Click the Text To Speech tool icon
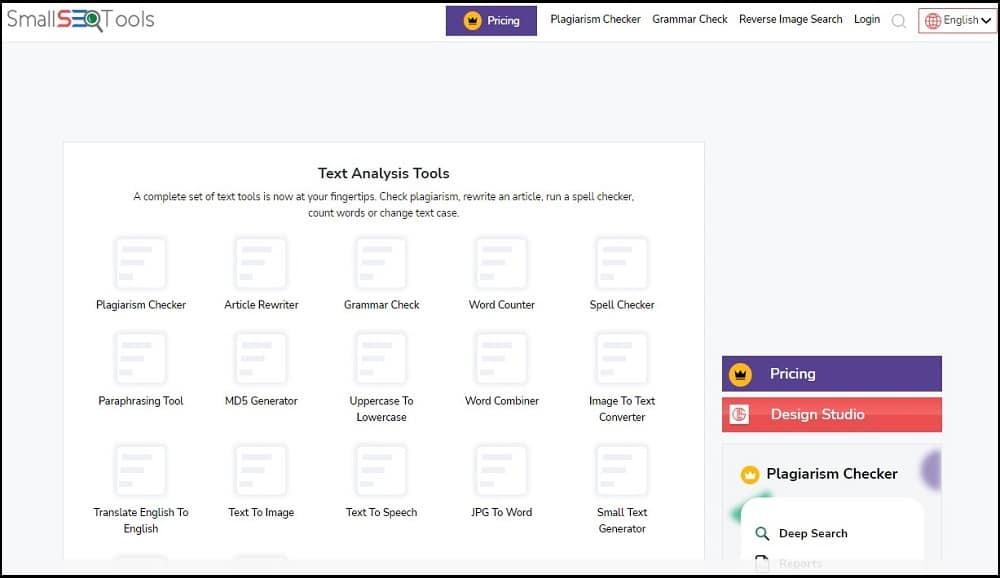The width and height of the screenshot is (1000, 578). [381, 470]
